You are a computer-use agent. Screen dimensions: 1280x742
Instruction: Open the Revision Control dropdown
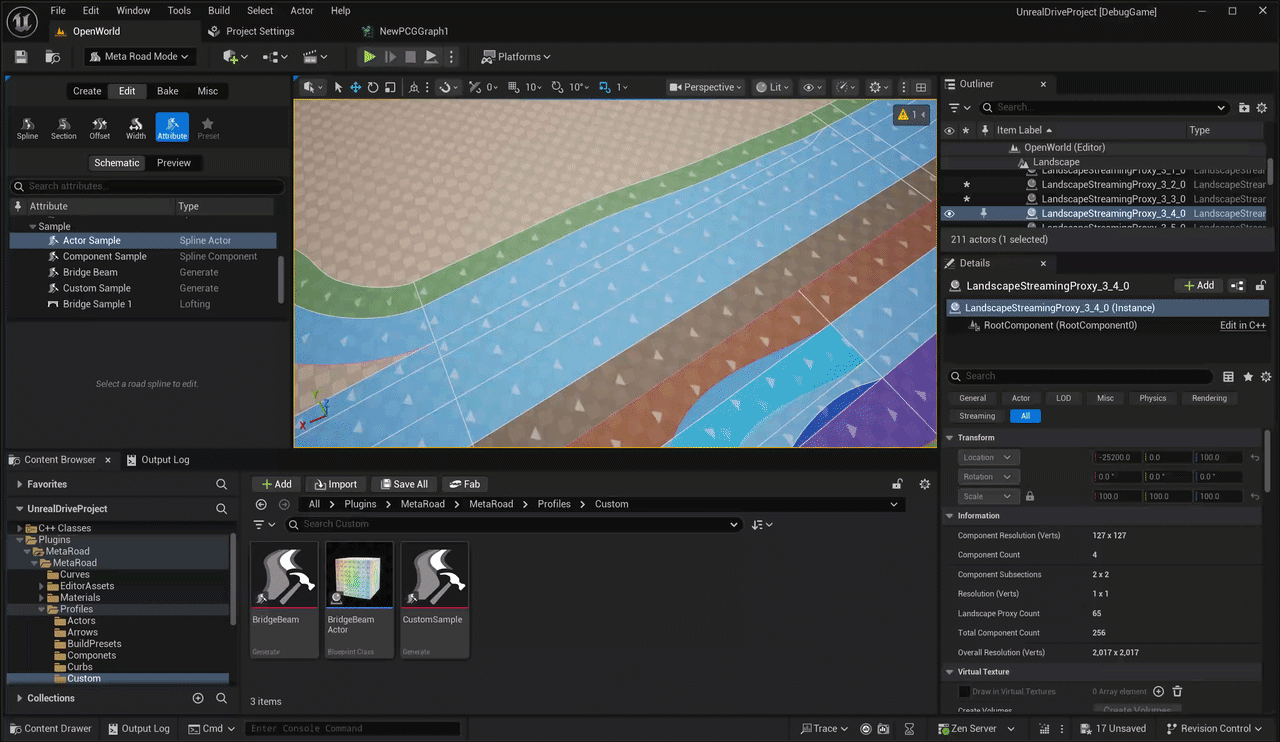(x=1214, y=729)
